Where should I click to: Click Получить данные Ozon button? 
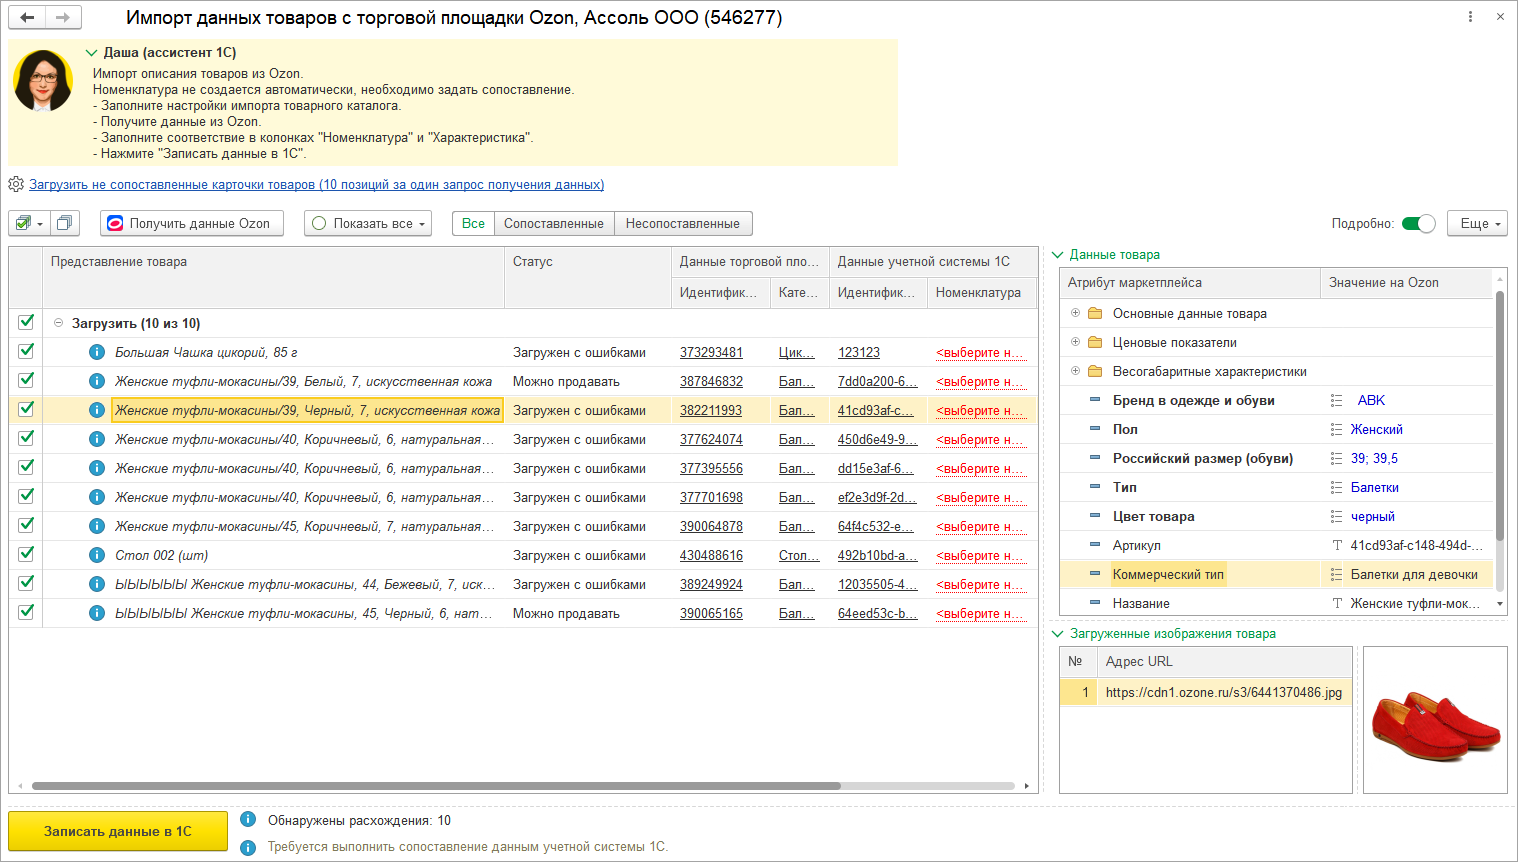tap(191, 223)
